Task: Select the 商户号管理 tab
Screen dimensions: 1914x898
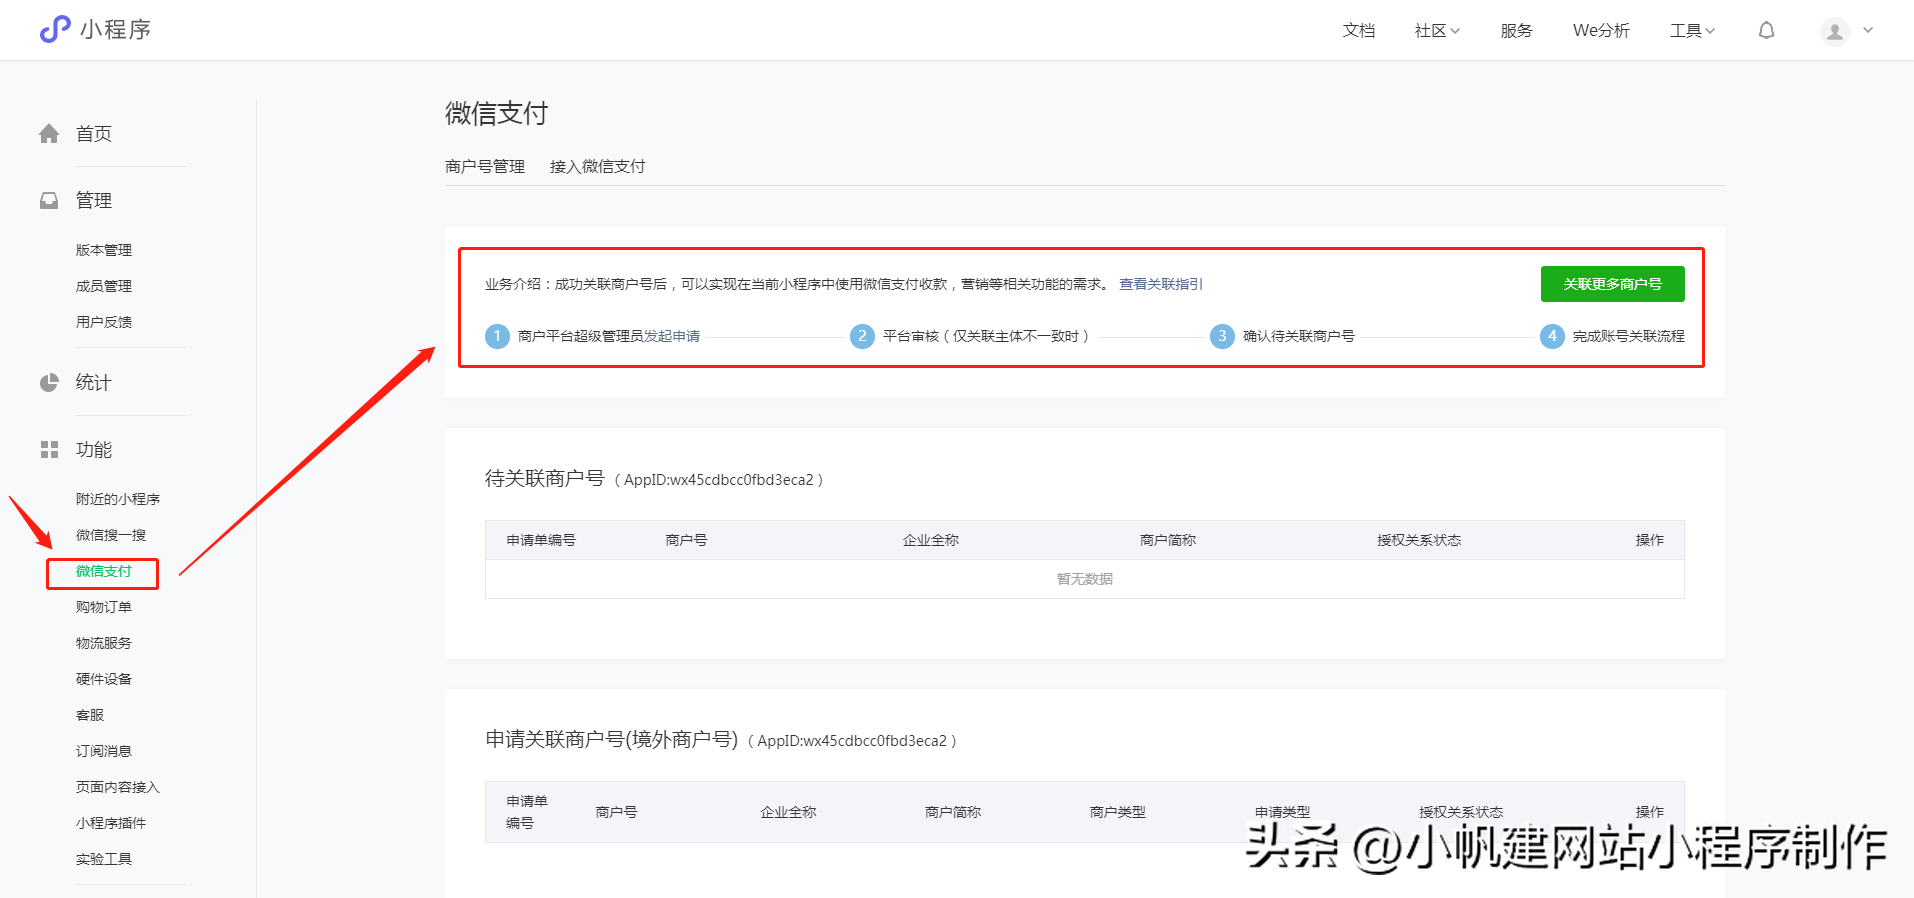Action: [x=485, y=166]
